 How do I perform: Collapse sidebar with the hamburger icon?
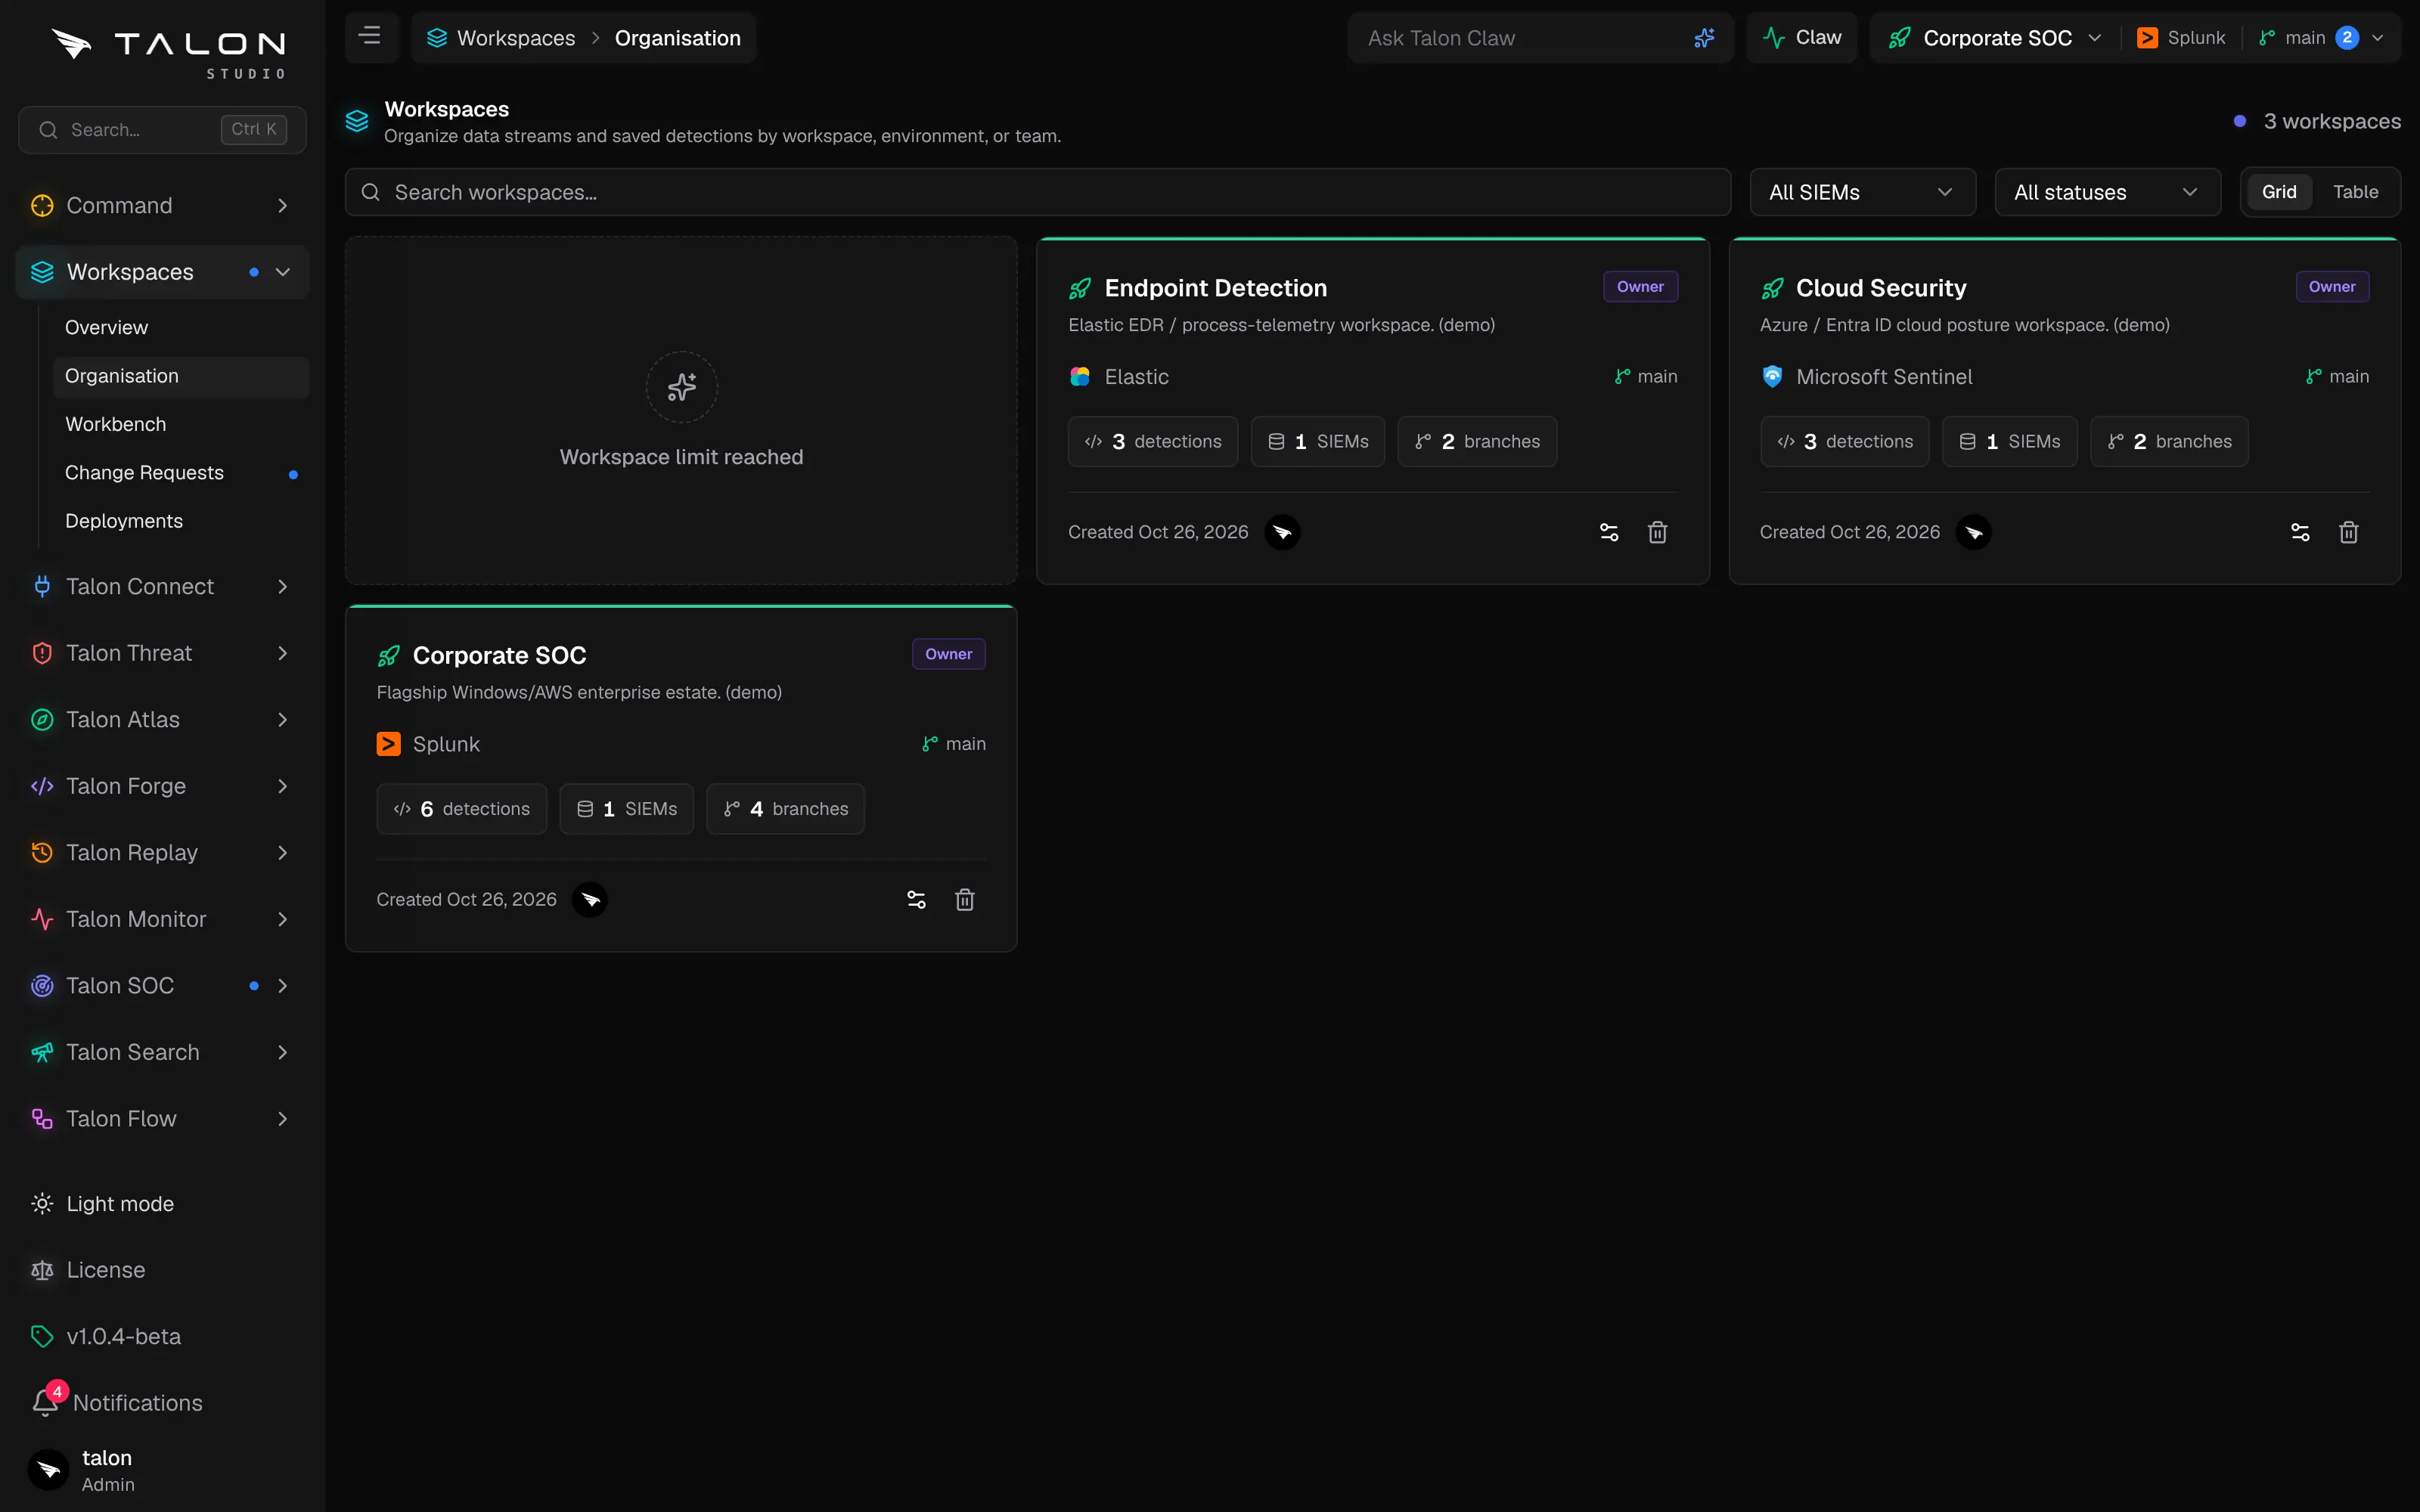(x=370, y=37)
